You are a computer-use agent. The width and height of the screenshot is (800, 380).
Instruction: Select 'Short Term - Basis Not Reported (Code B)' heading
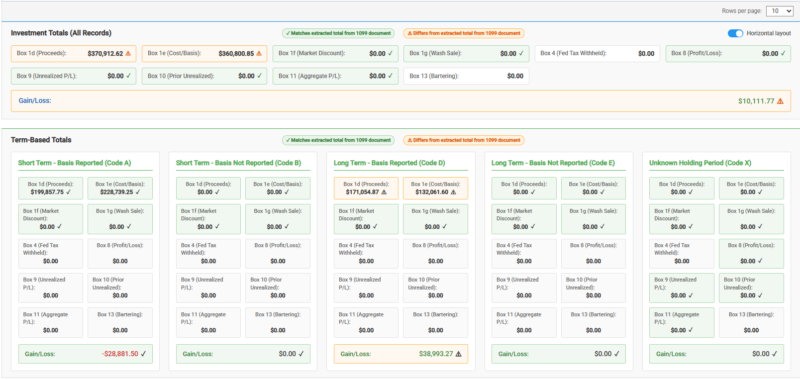pyautogui.click(x=238, y=163)
